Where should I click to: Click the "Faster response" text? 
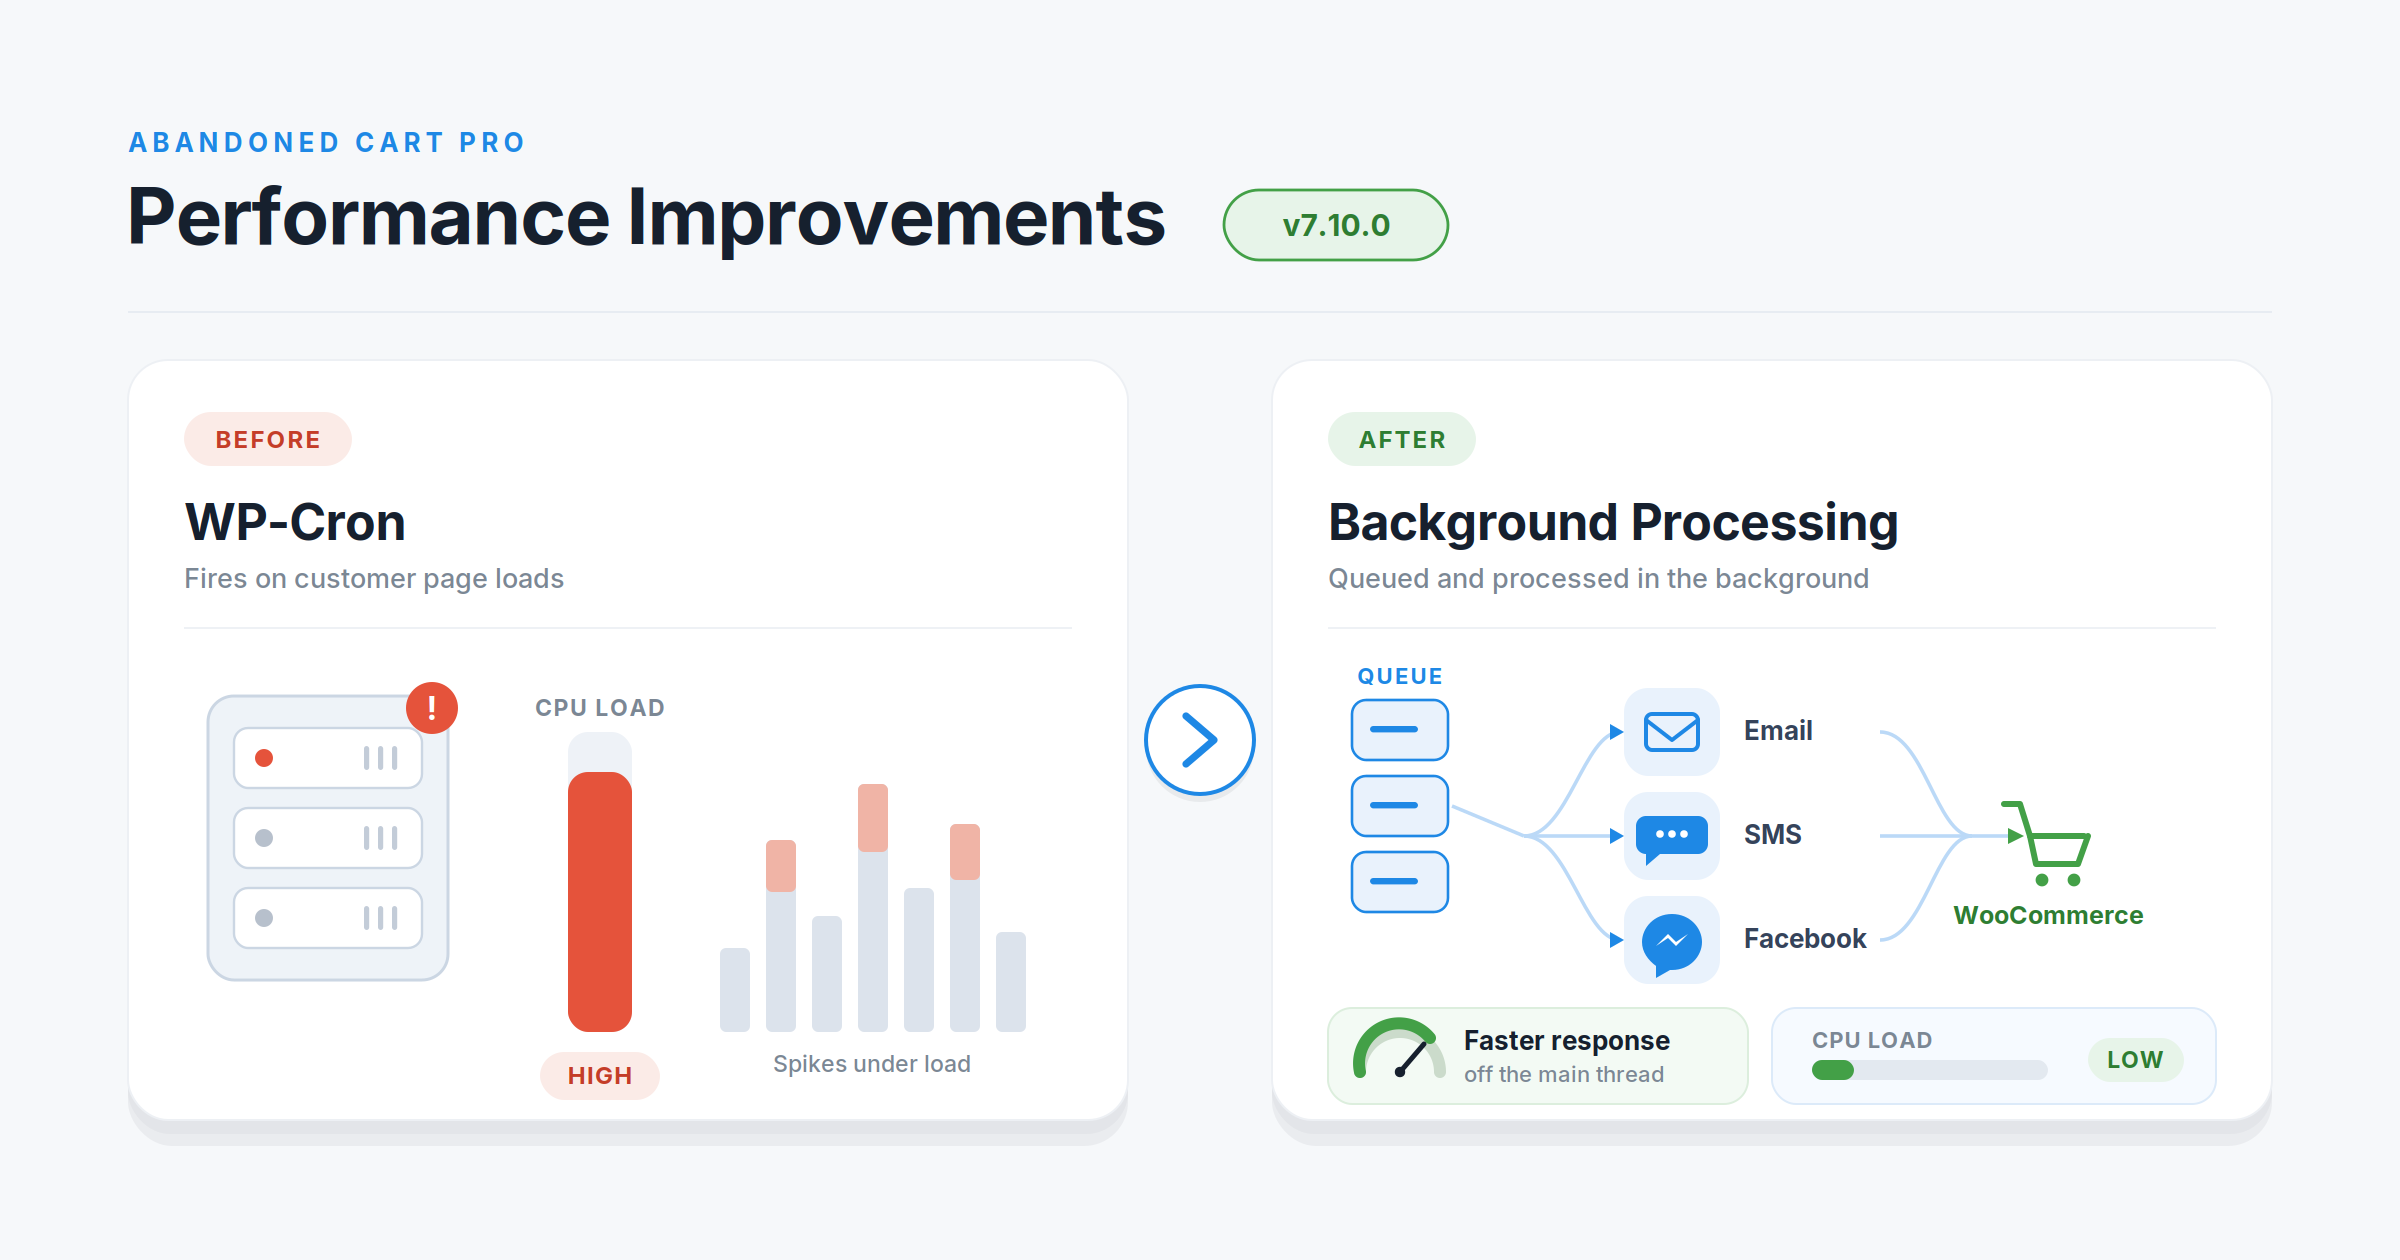[1567, 1041]
